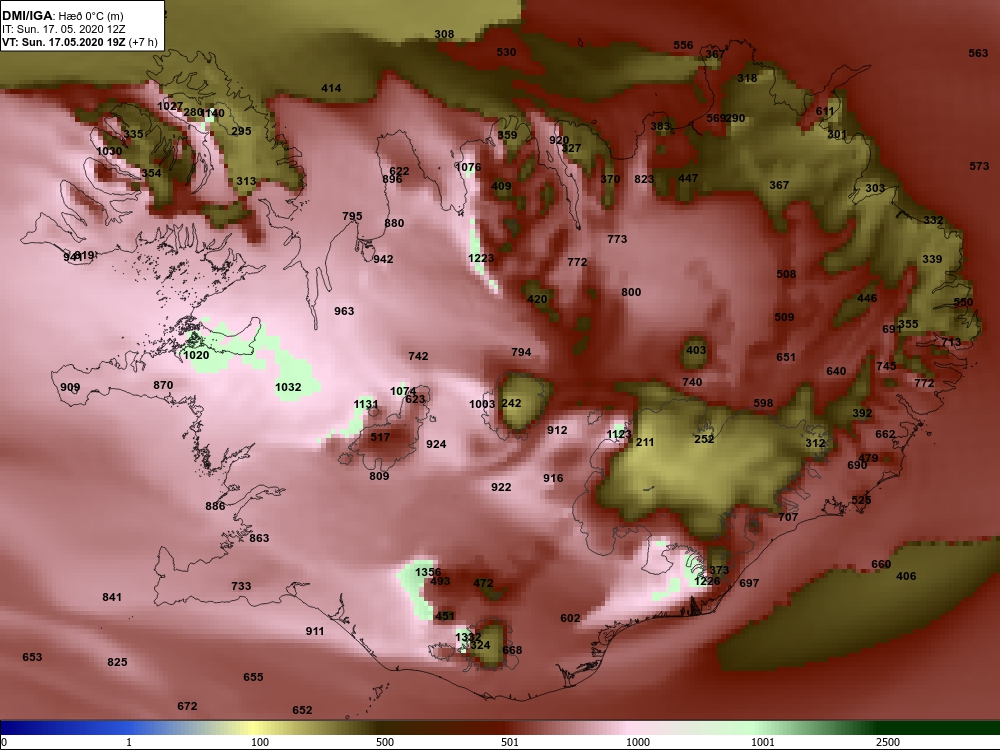
Task: Click legend label 1000 on color scale
Action: click(x=638, y=742)
